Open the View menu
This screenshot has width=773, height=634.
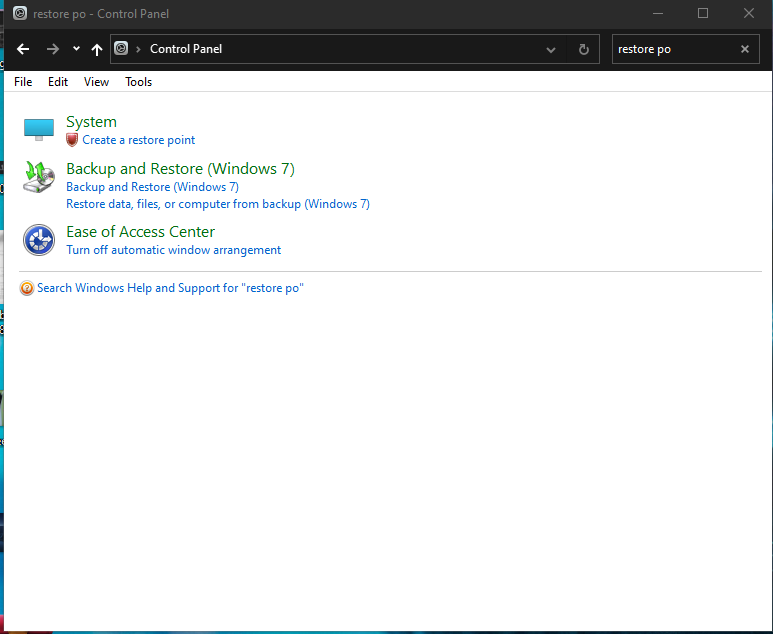[96, 82]
